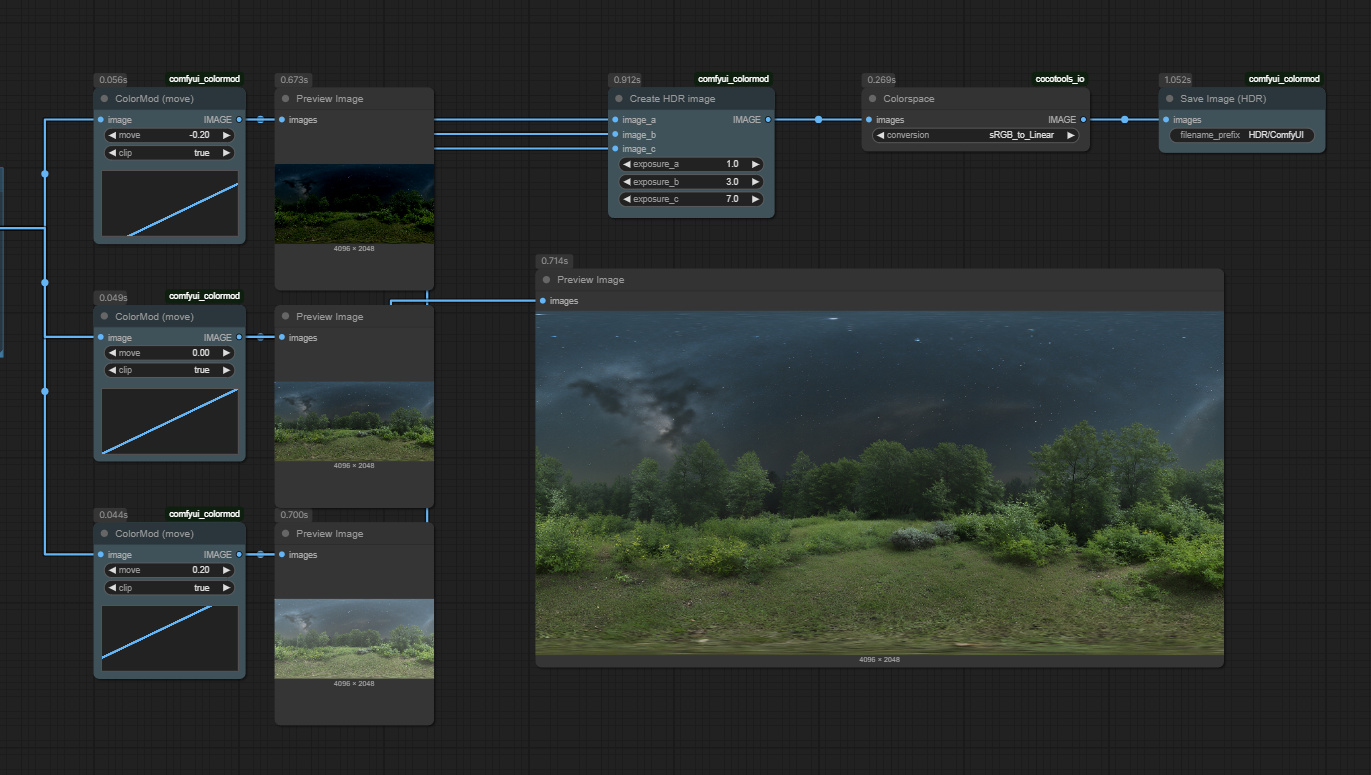The height and width of the screenshot is (775, 1371).
Task: Collapse the Save Image (HDR) node
Action: coord(1168,98)
